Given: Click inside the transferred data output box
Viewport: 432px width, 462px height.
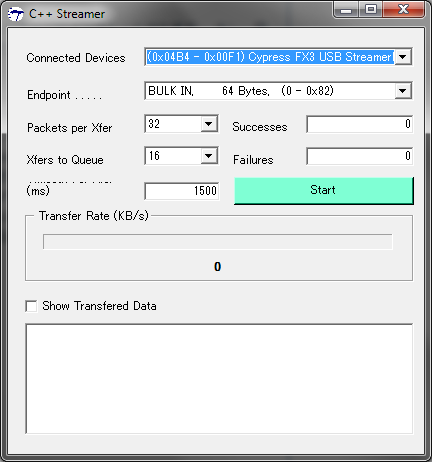Looking at the screenshot, I should pos(219,378).
